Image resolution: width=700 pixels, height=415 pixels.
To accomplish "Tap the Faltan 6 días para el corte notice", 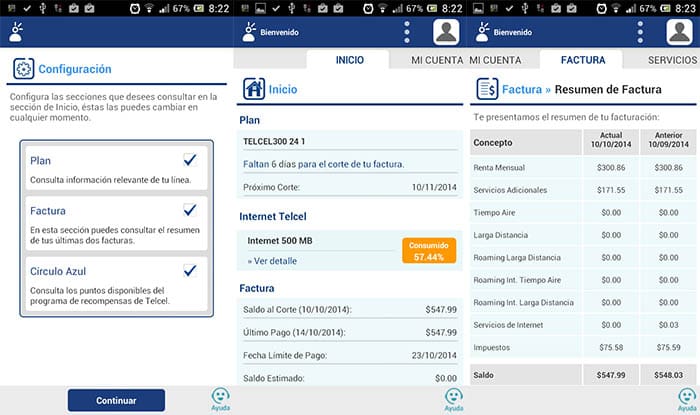I will [324, 164].
